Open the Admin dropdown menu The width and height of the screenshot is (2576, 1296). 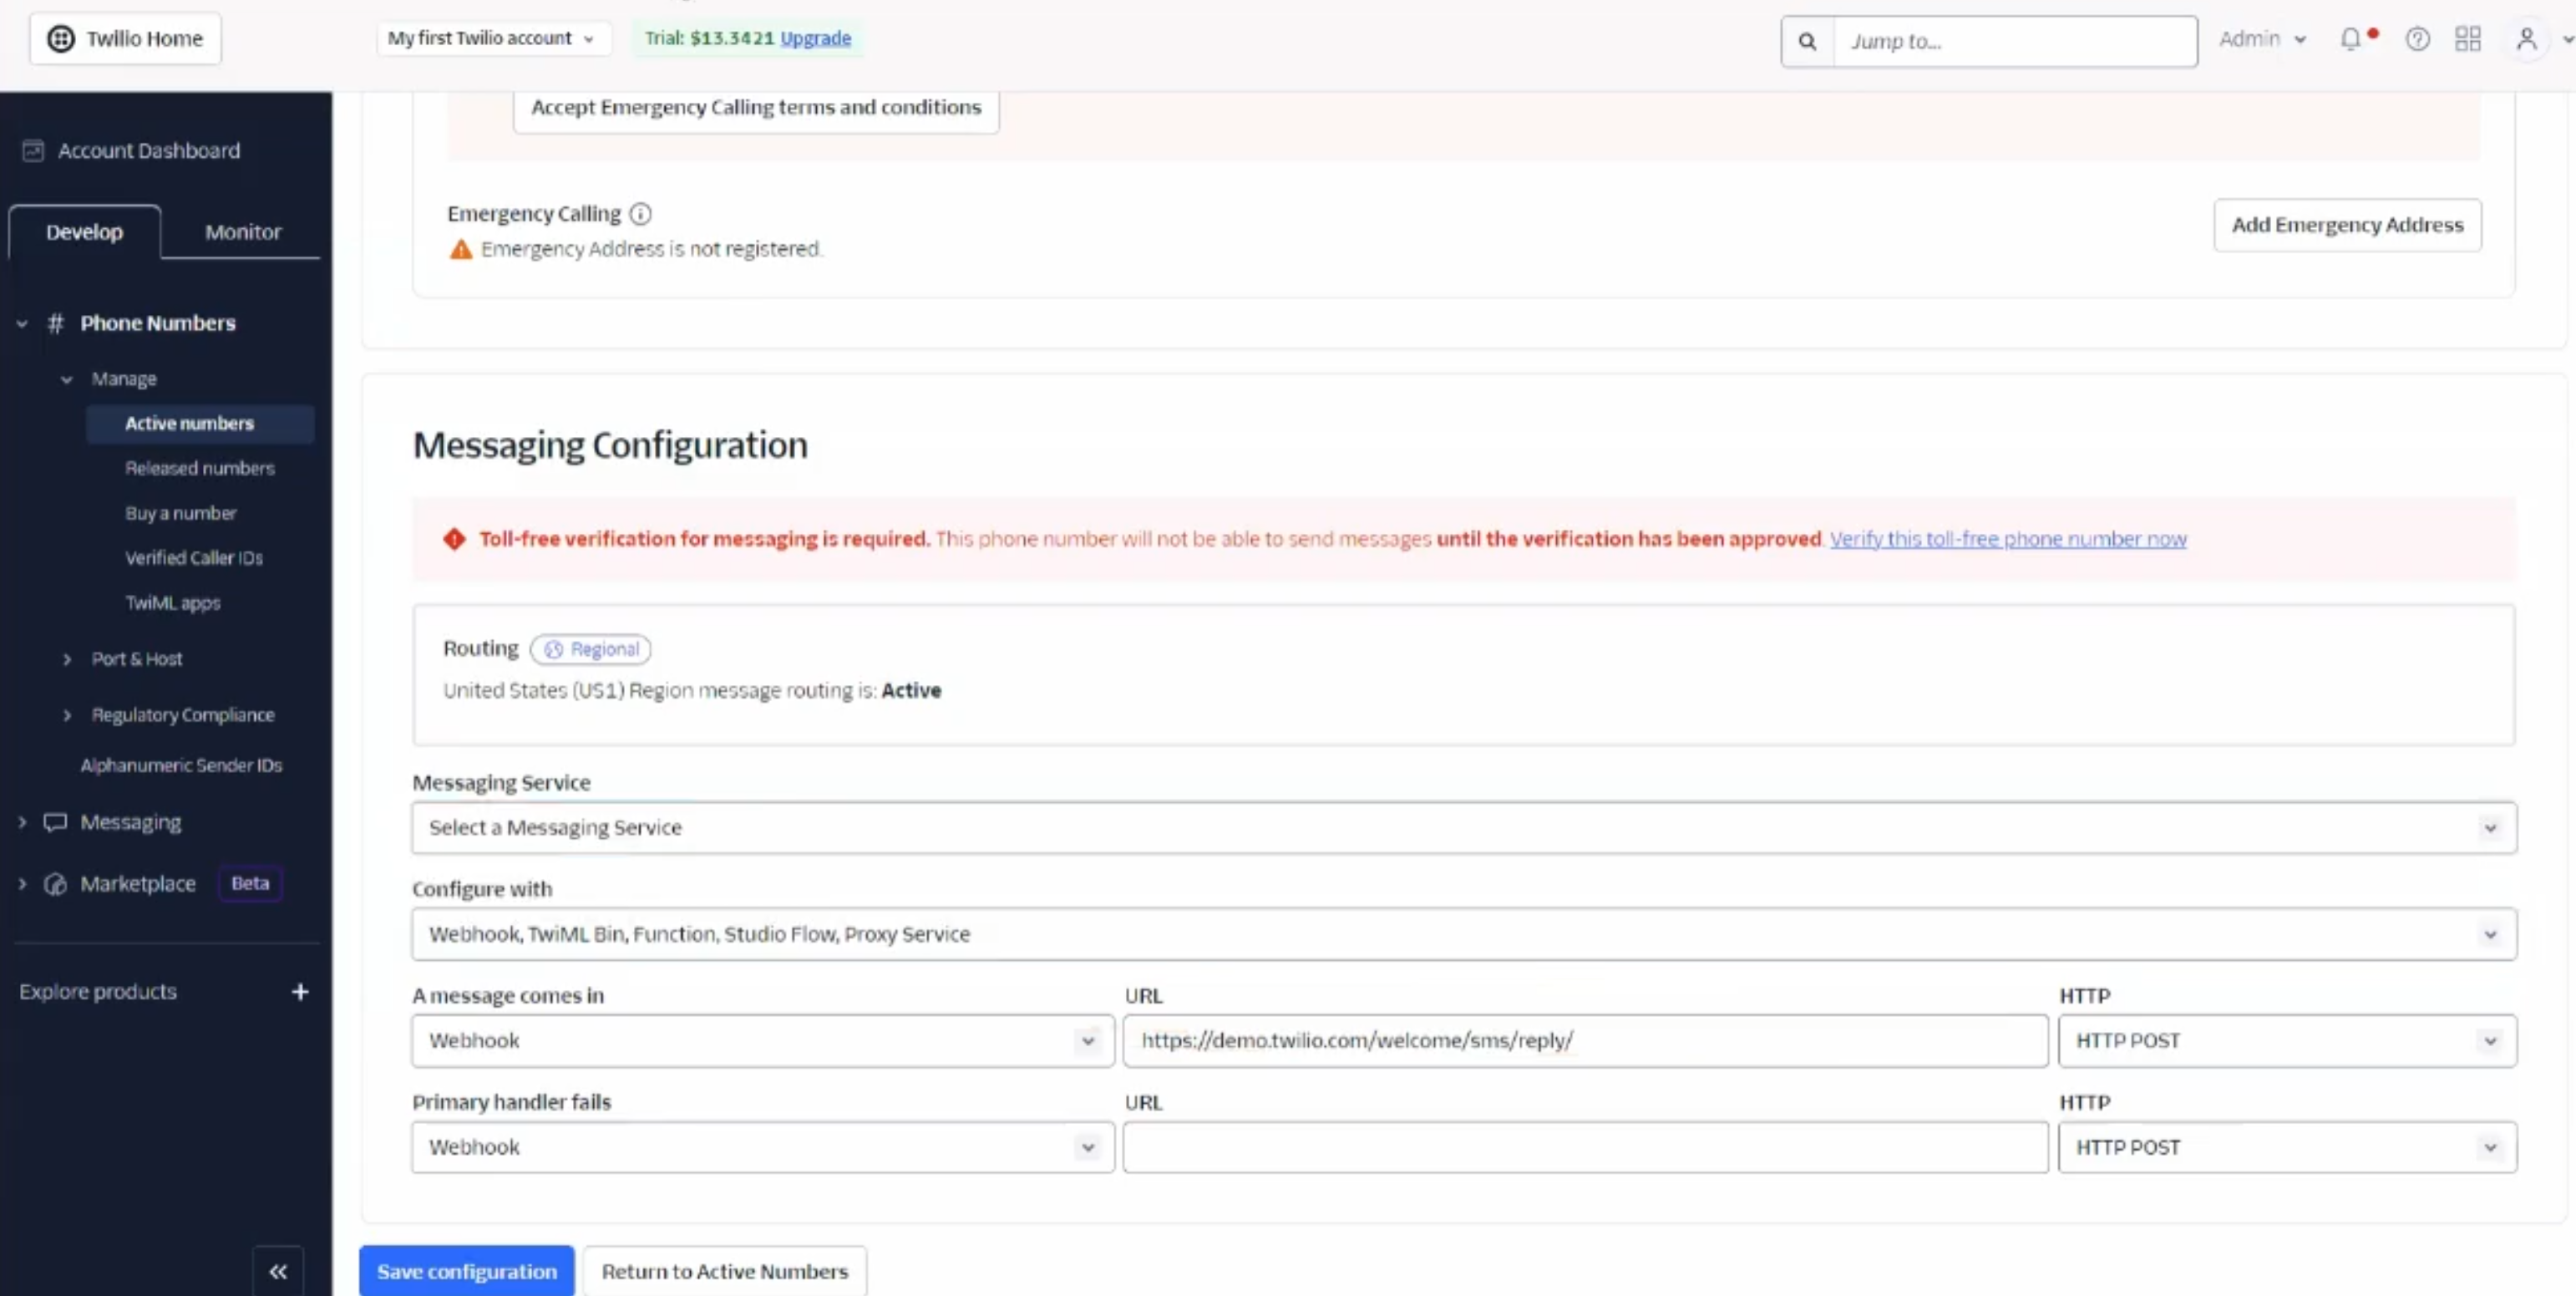tap(2262, 39)
